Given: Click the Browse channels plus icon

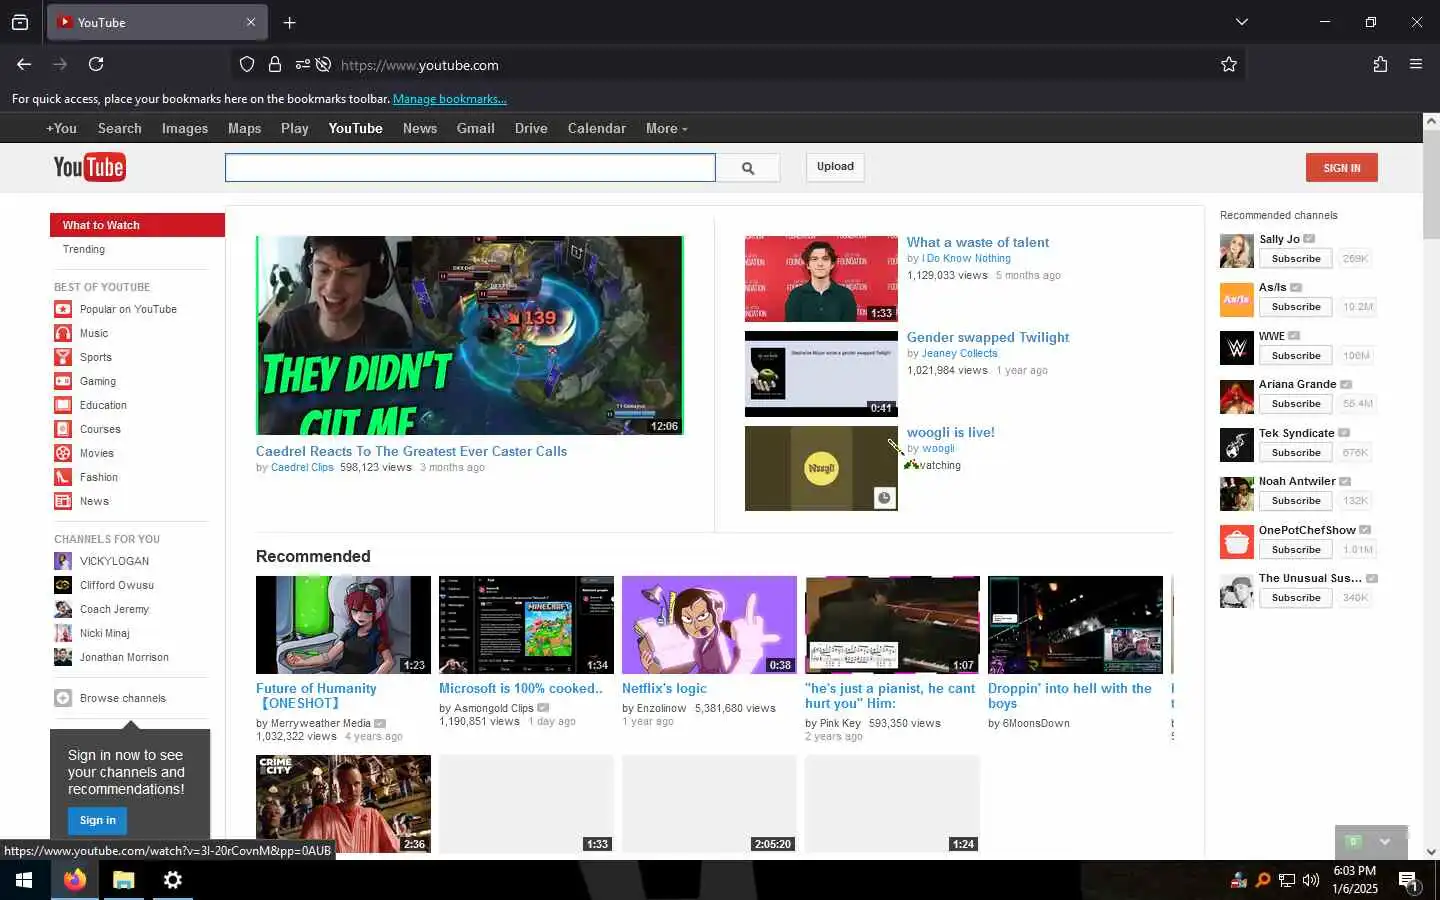Looking at the screenshot, I should tap(63, 698).
